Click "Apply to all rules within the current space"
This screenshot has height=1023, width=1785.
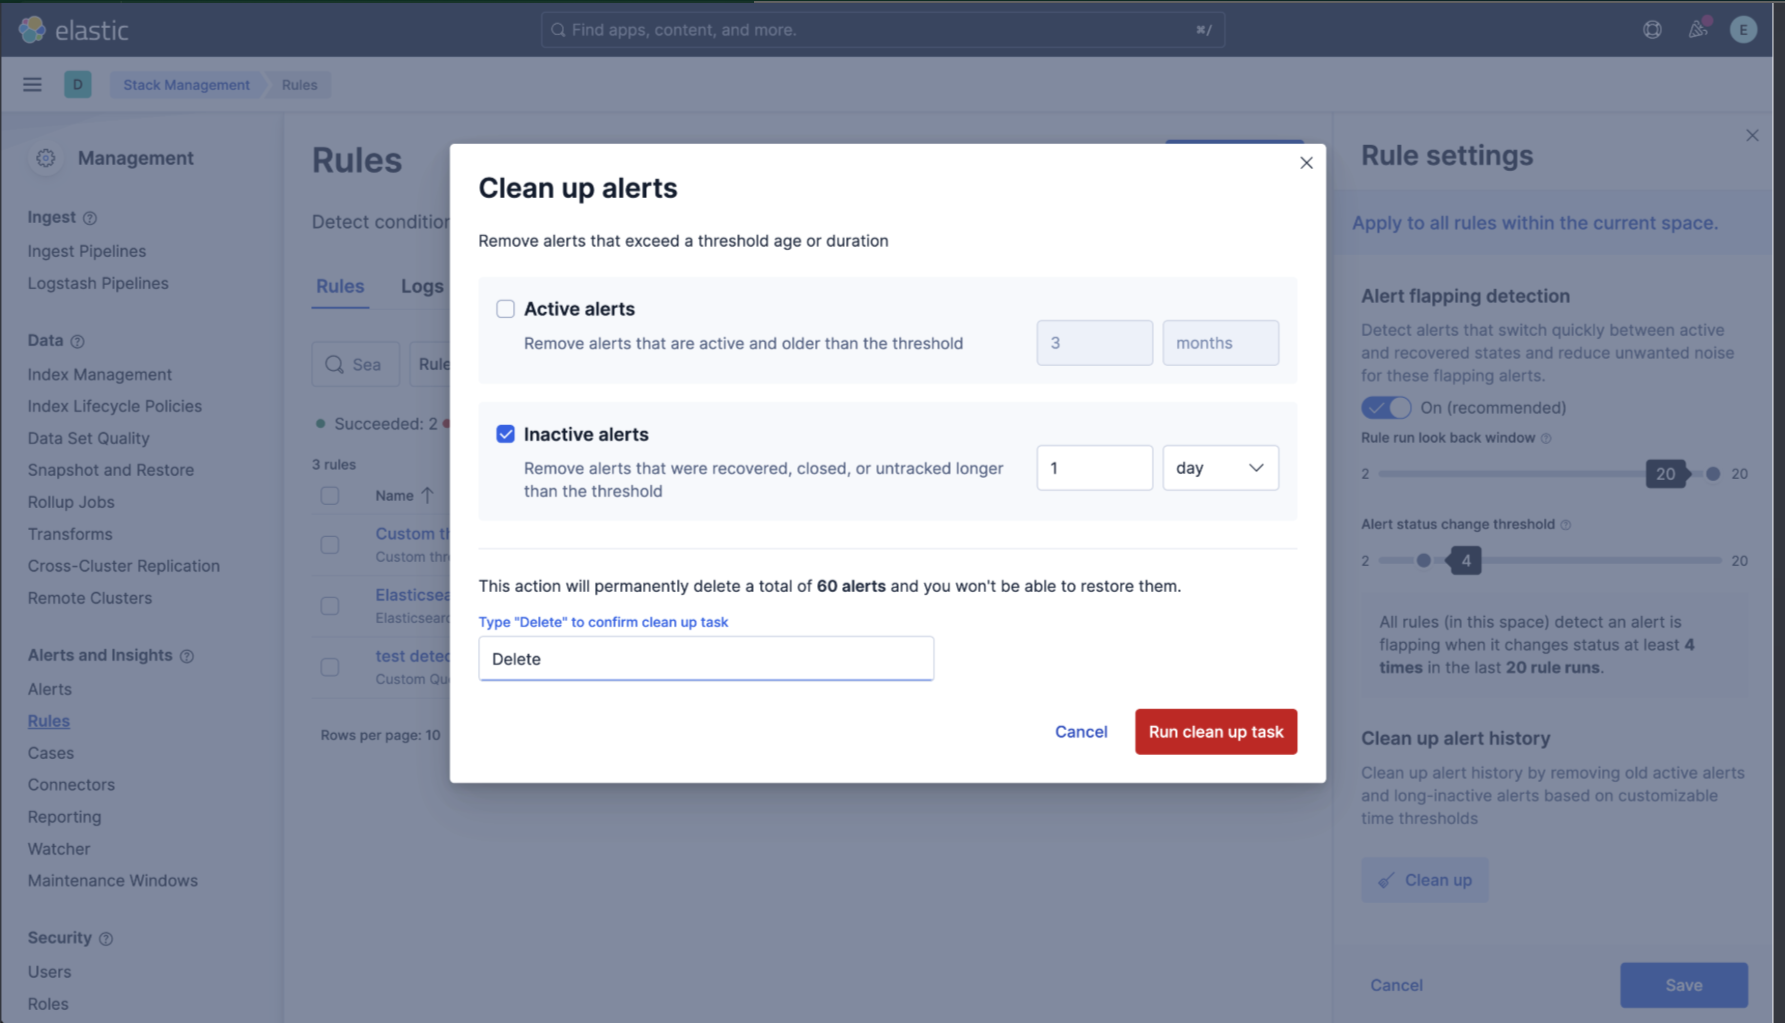pos(1534,222)
